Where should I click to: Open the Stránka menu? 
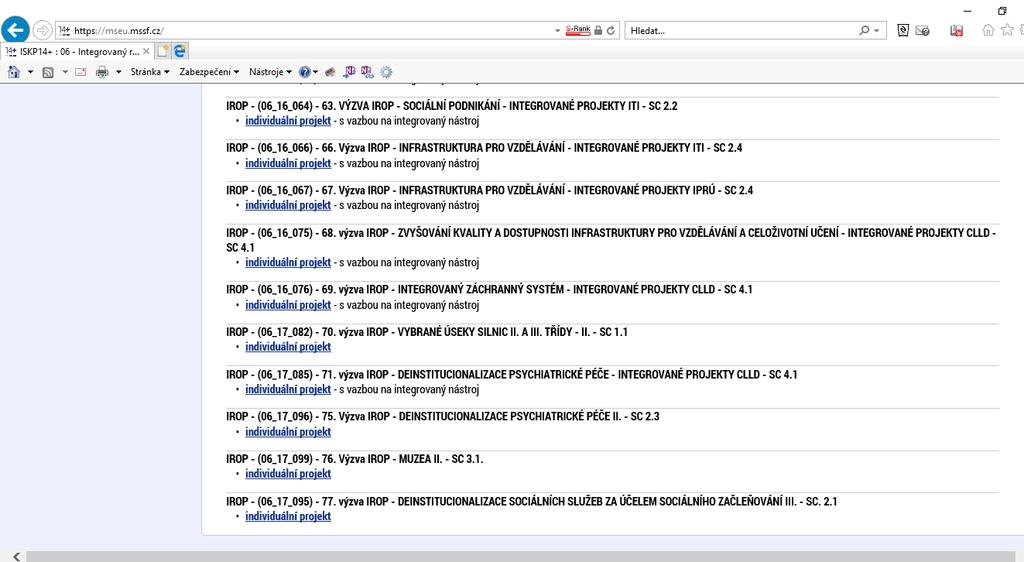pyautogui.click(x=150, y=72)
